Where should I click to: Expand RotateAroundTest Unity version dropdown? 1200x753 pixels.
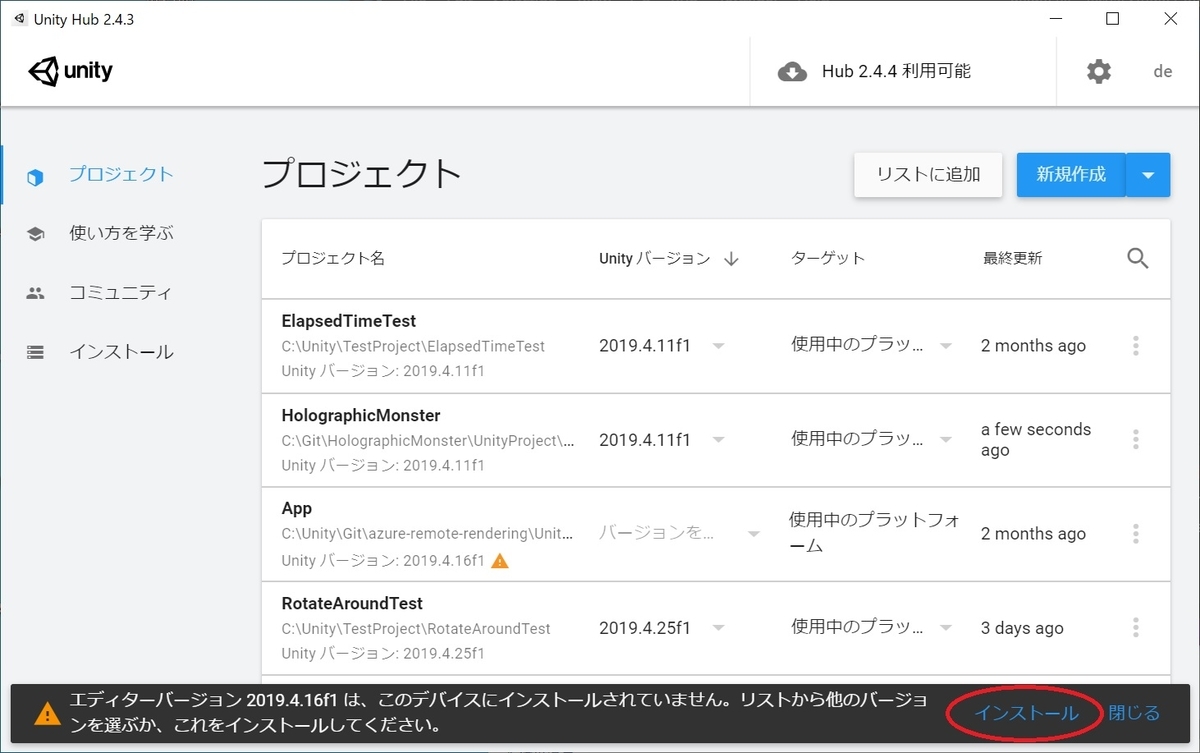(718, 628)
